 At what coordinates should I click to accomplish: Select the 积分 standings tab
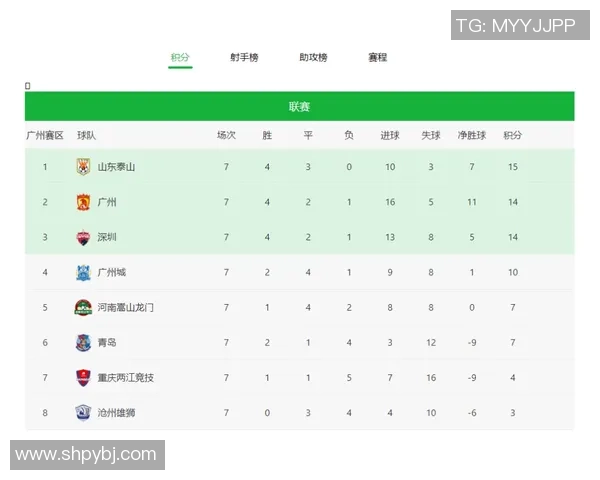click(180, 58)
